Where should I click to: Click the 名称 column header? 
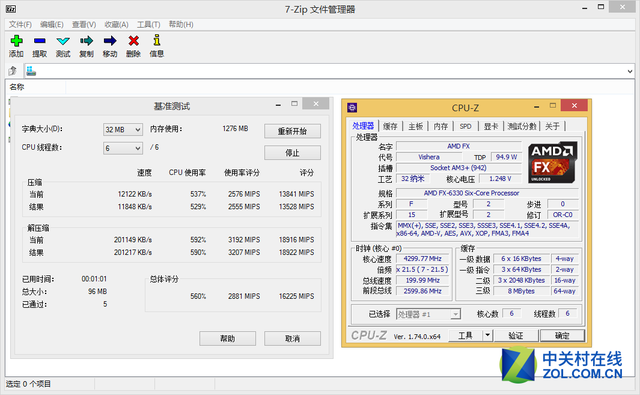coord(36,87)
